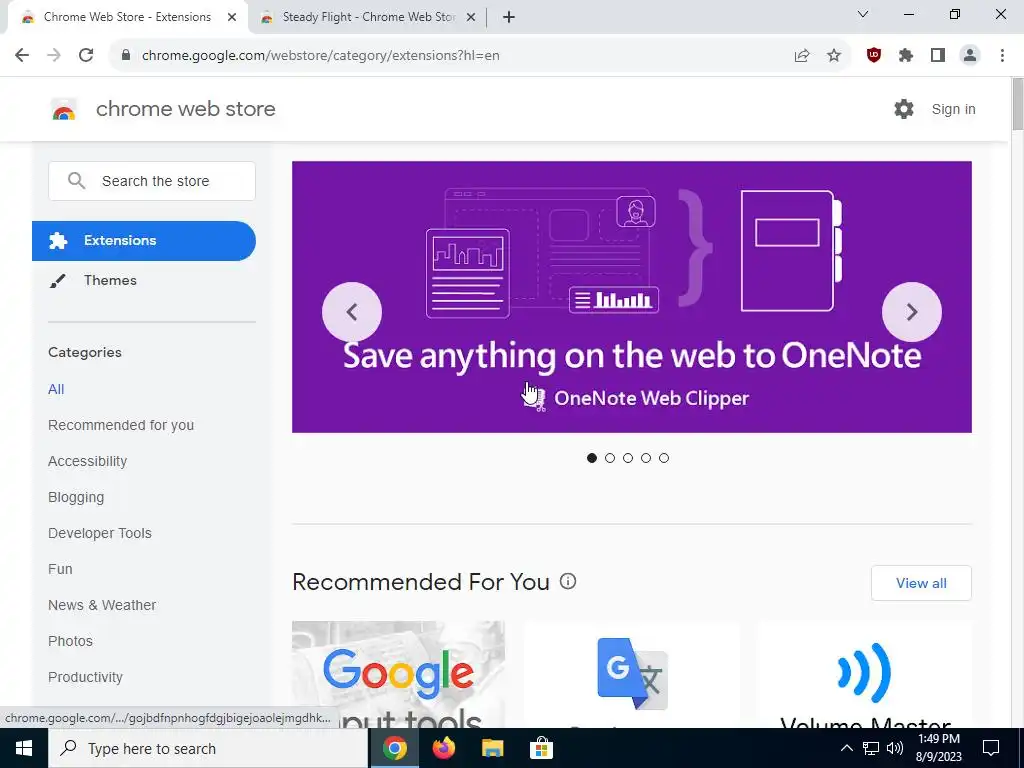
Task: Choose Developer Tools category
Action: click(x=100, y=533)
